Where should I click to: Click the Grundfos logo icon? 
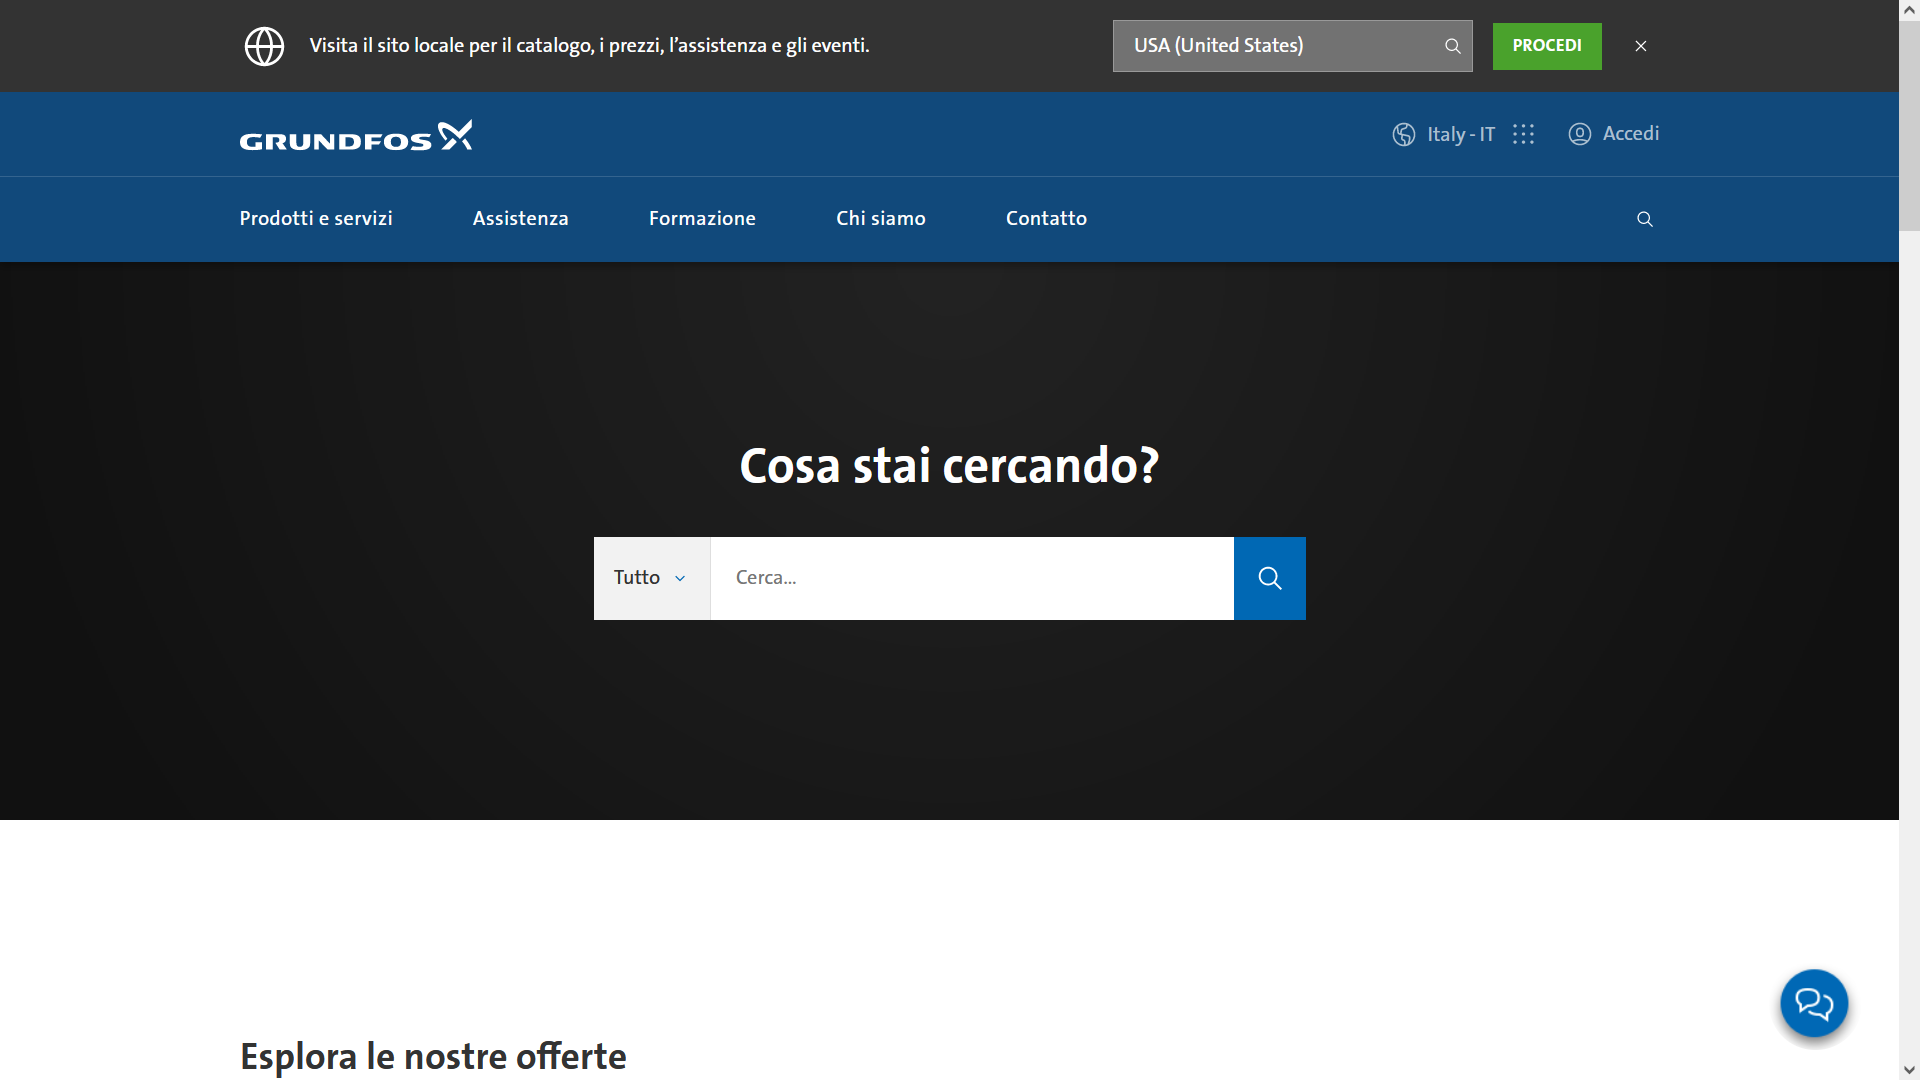click(x=355, y=133)
